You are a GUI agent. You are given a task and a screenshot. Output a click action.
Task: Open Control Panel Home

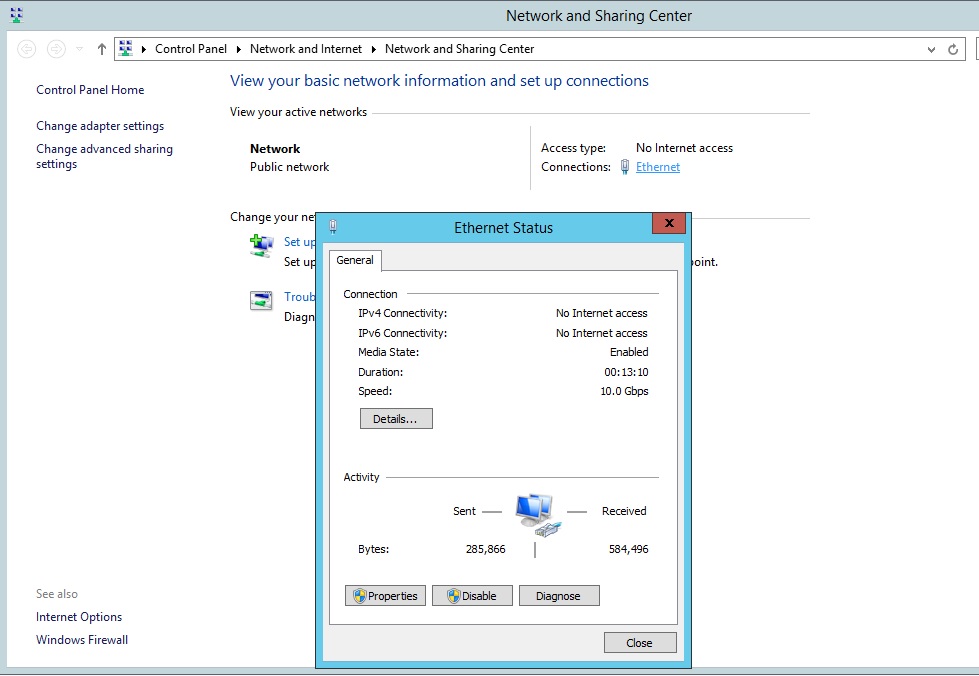tap(90, 90)
